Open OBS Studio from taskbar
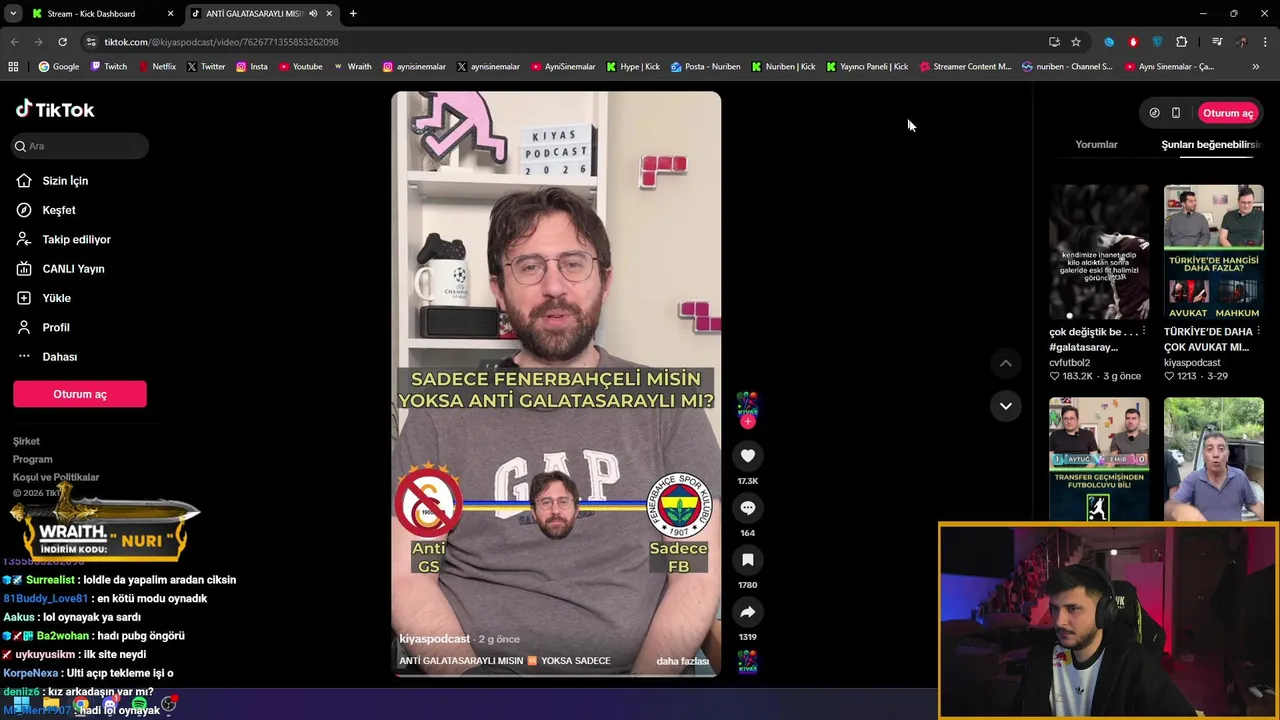The height and width of the screenshot is (720, 1280). pyautogui.click(x=168, y=705)
